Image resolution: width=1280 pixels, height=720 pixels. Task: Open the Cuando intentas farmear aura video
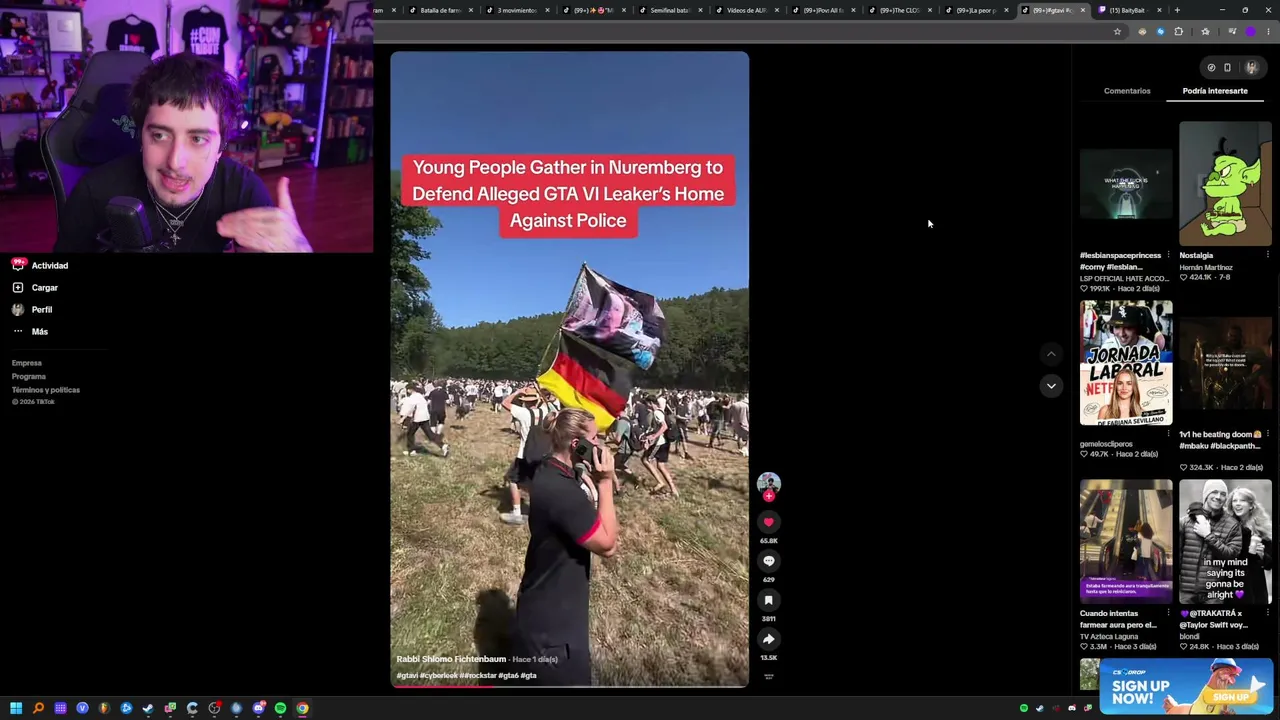[x=1126, y=541]
